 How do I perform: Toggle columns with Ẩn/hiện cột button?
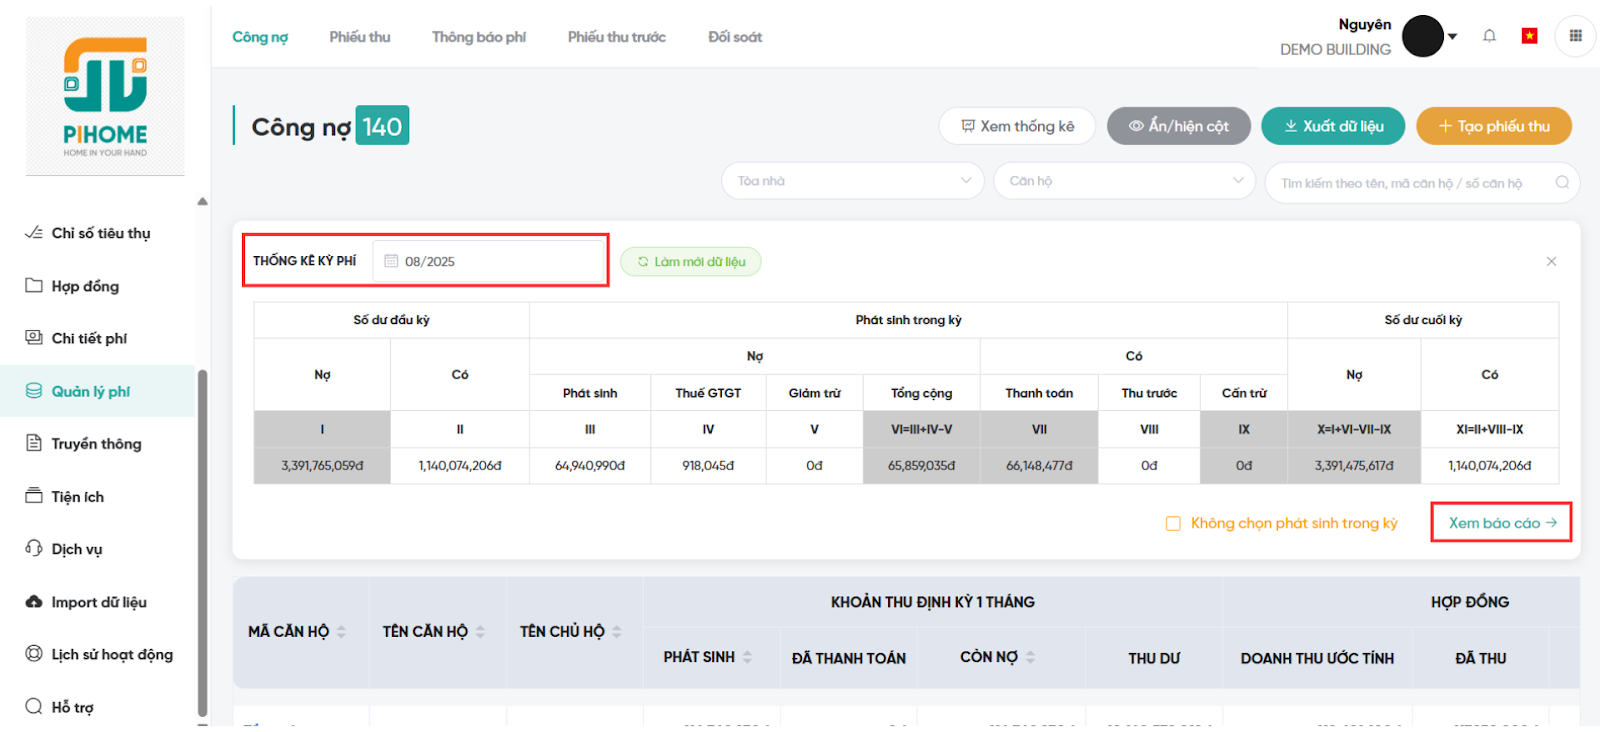1178,126
